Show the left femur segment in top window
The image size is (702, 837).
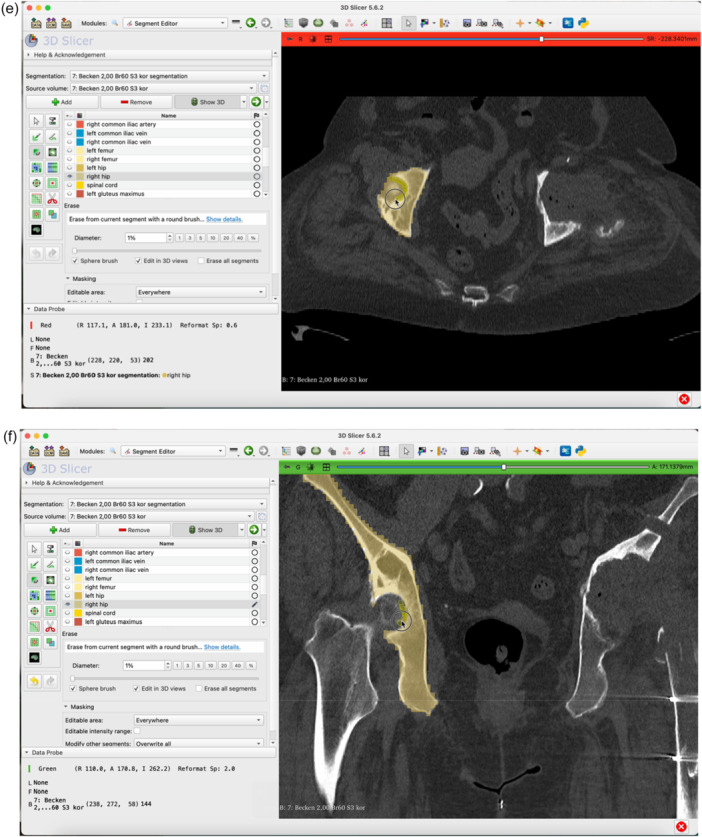point(69,151)
